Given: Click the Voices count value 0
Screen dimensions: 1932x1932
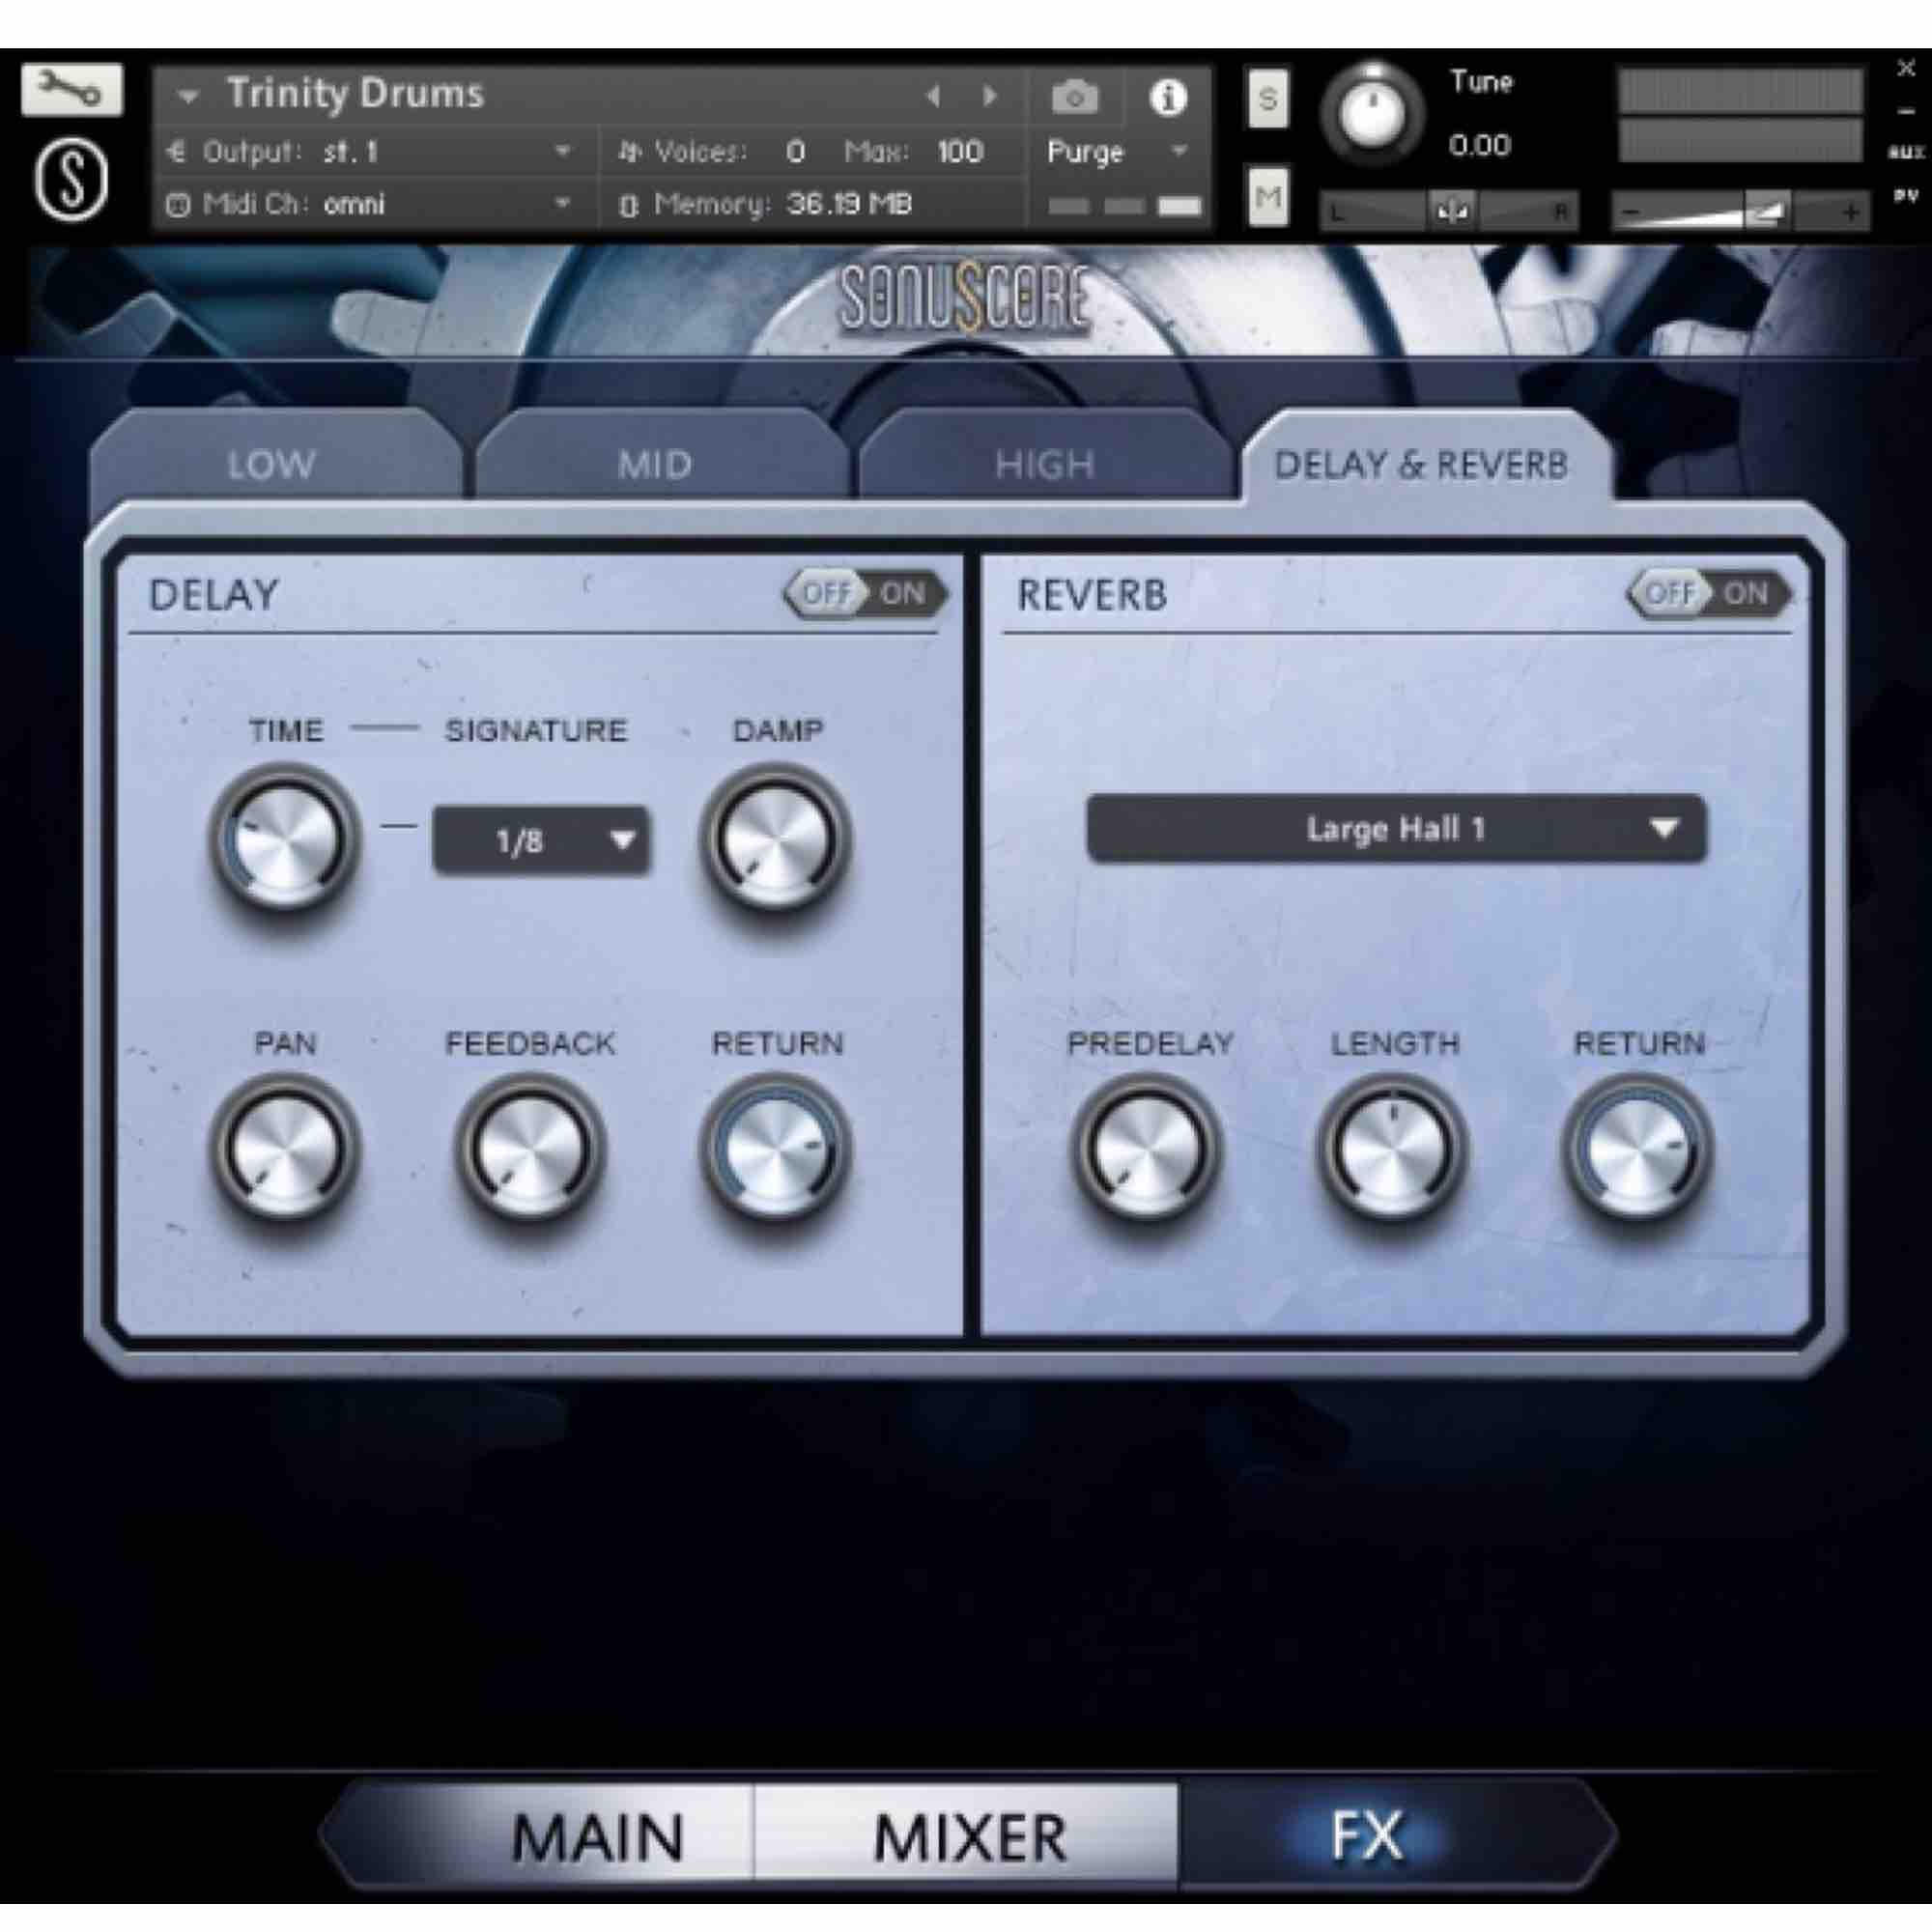Looking at the screenshot, I should click(795, 152).
